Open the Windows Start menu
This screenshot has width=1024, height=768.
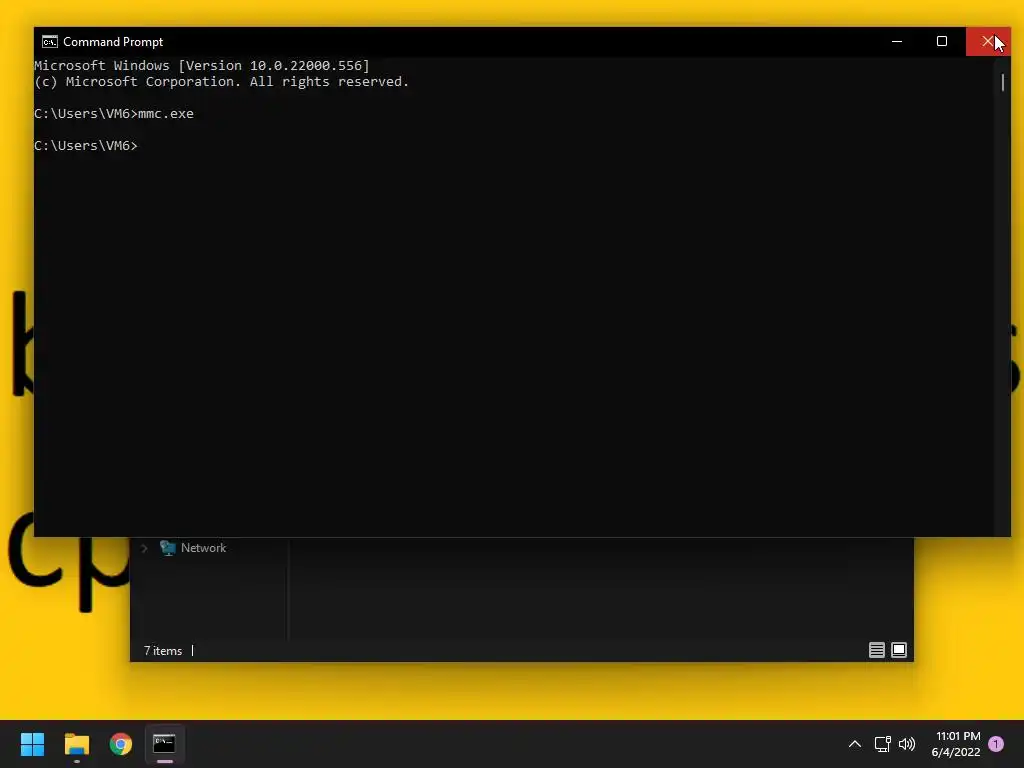[x=32, y=744]
